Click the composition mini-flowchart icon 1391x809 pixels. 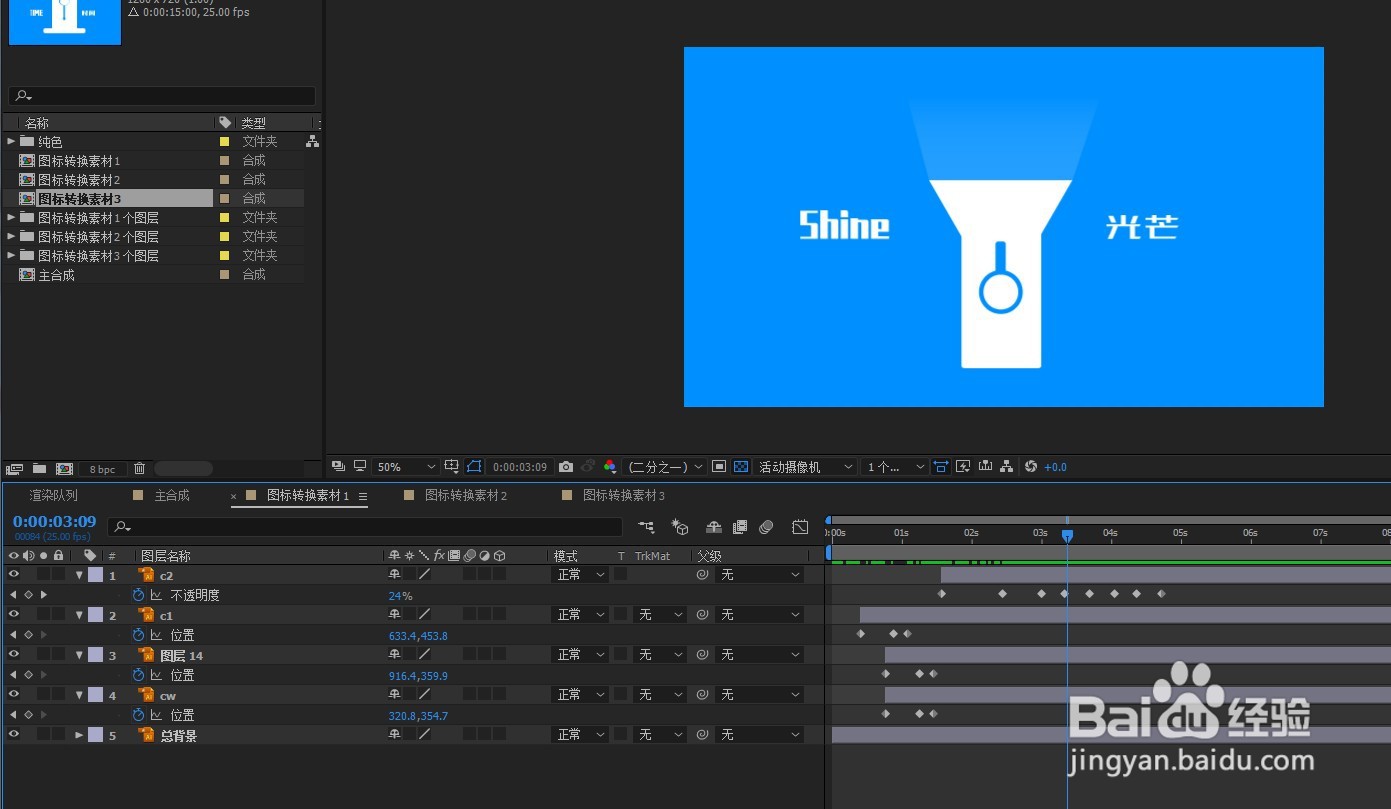pos(647,526)
